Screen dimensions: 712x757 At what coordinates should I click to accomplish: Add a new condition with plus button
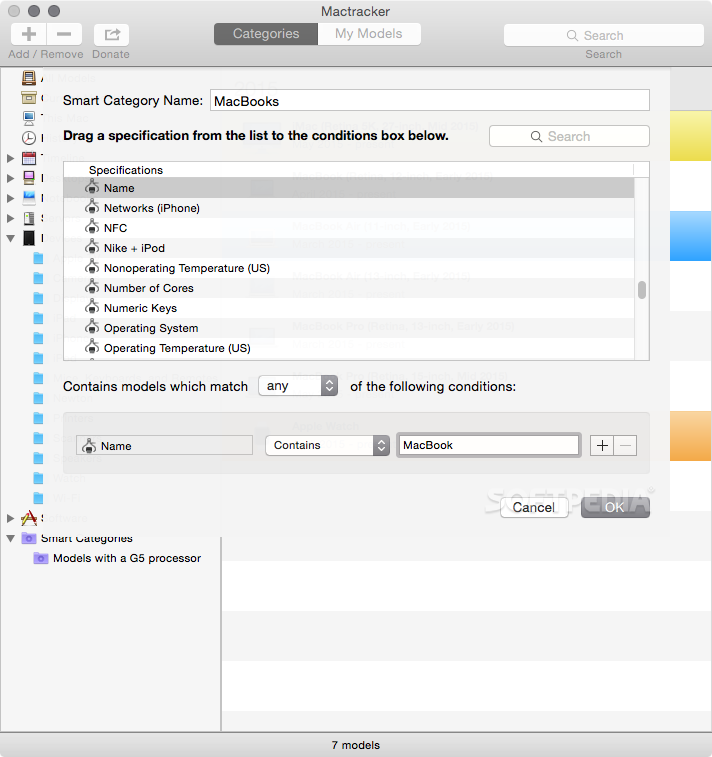[x=602, y=445]
